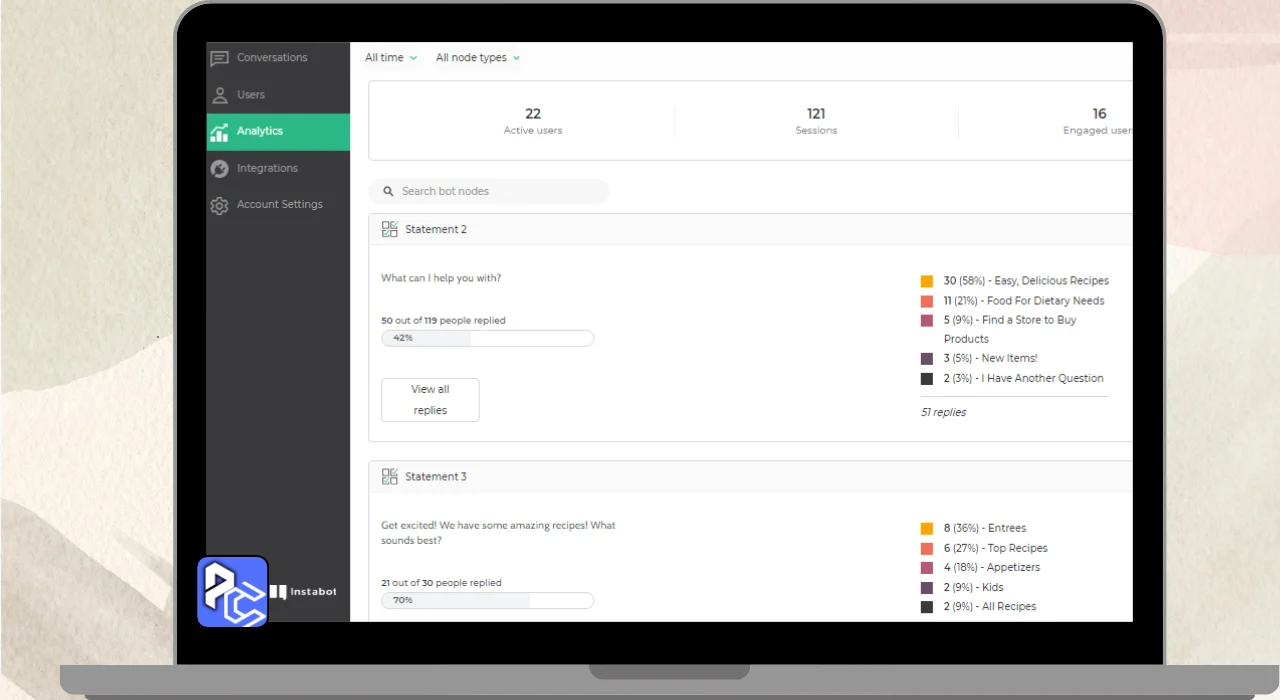Click the Analytics bar chart icon
Image resolution: width=1280 pixels, height=700 pixels.
click(219, 132)
